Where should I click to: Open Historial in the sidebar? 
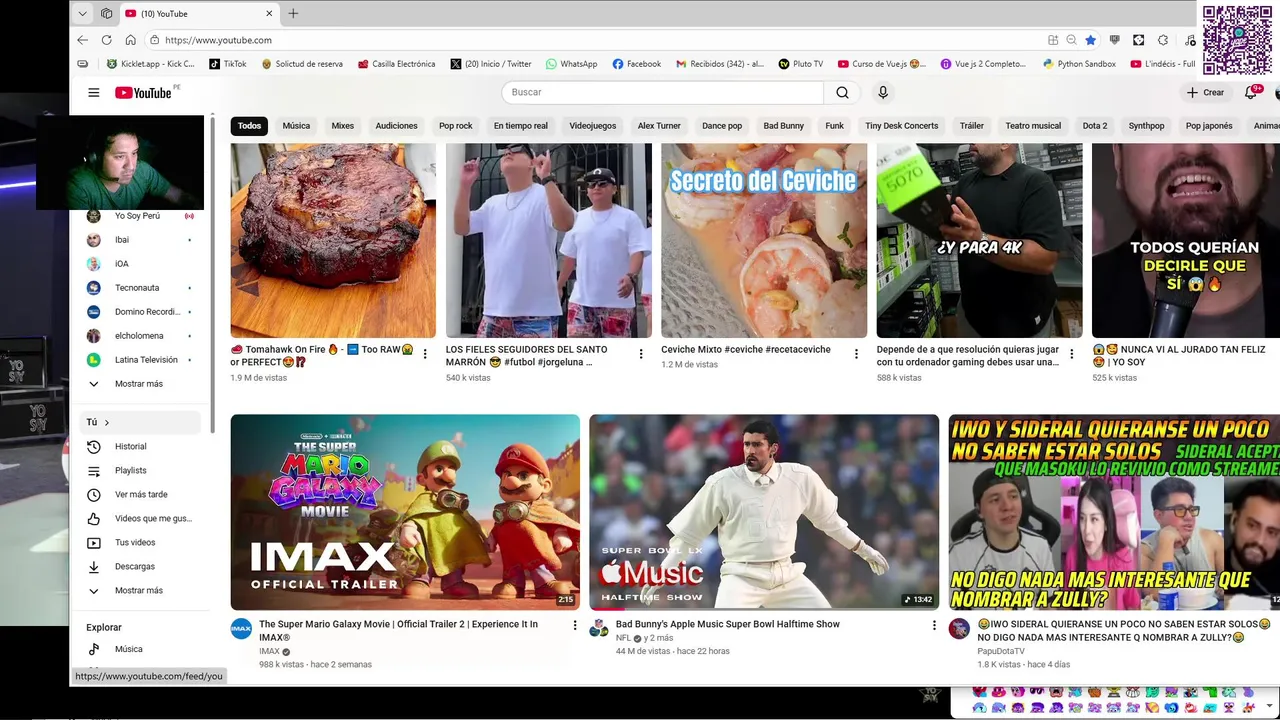coord(140,447)
